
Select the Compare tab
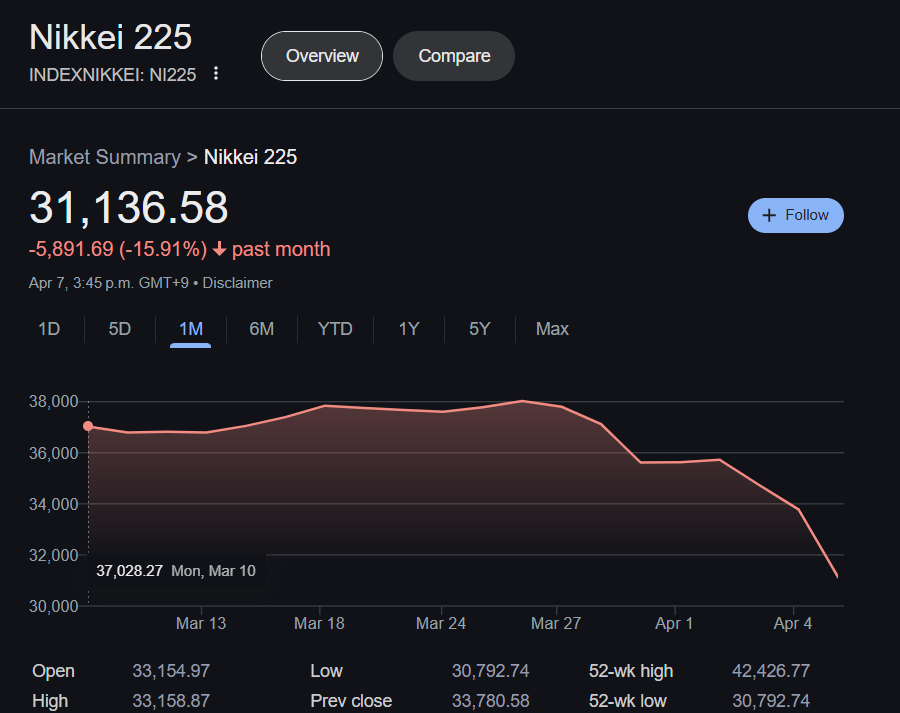454,56
